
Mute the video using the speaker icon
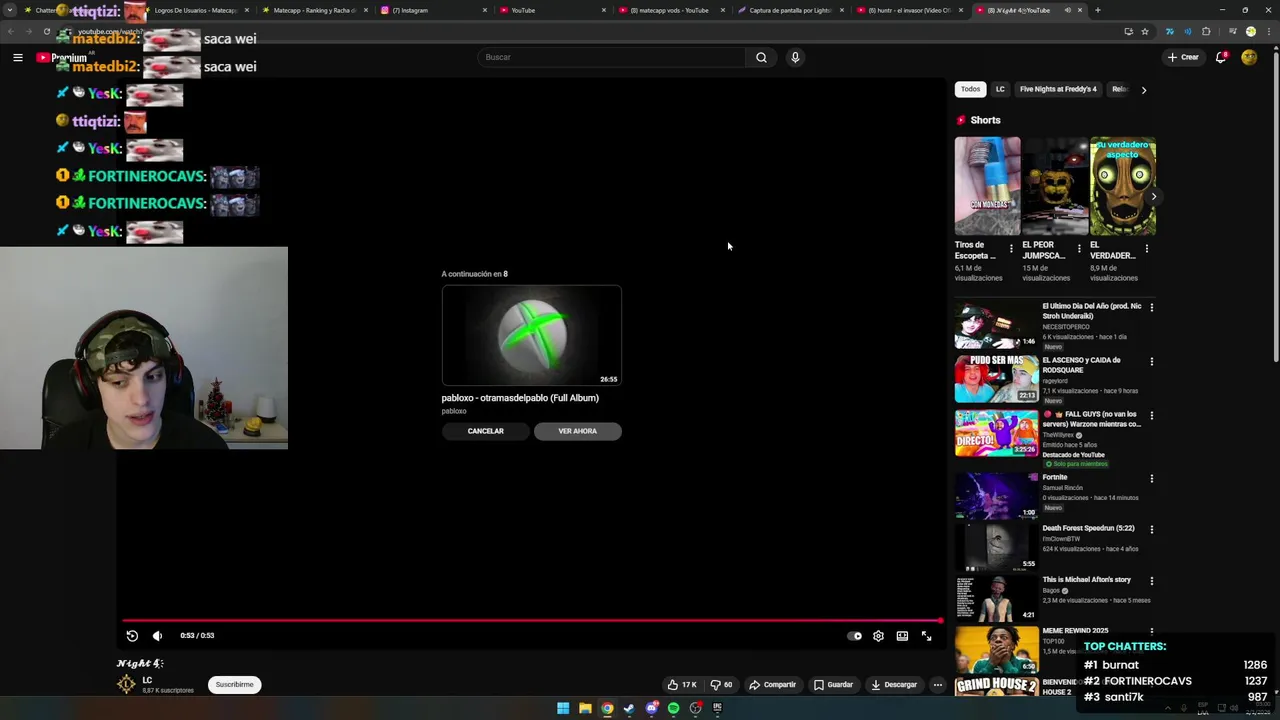pyautogui.click(x=157, y=636)
